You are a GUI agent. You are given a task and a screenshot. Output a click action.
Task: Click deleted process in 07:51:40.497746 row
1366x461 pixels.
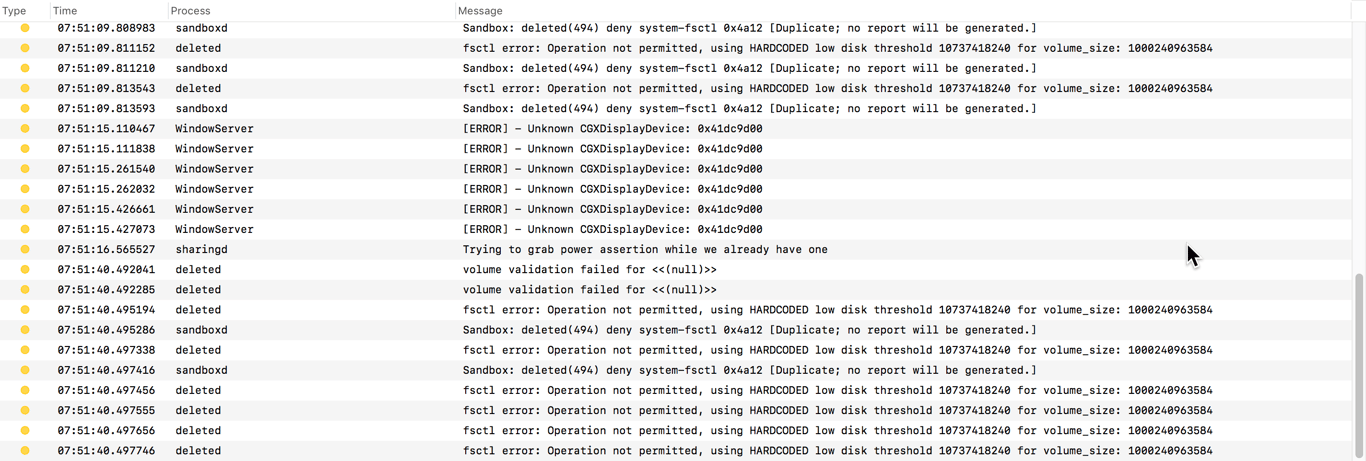coord(198,450)
